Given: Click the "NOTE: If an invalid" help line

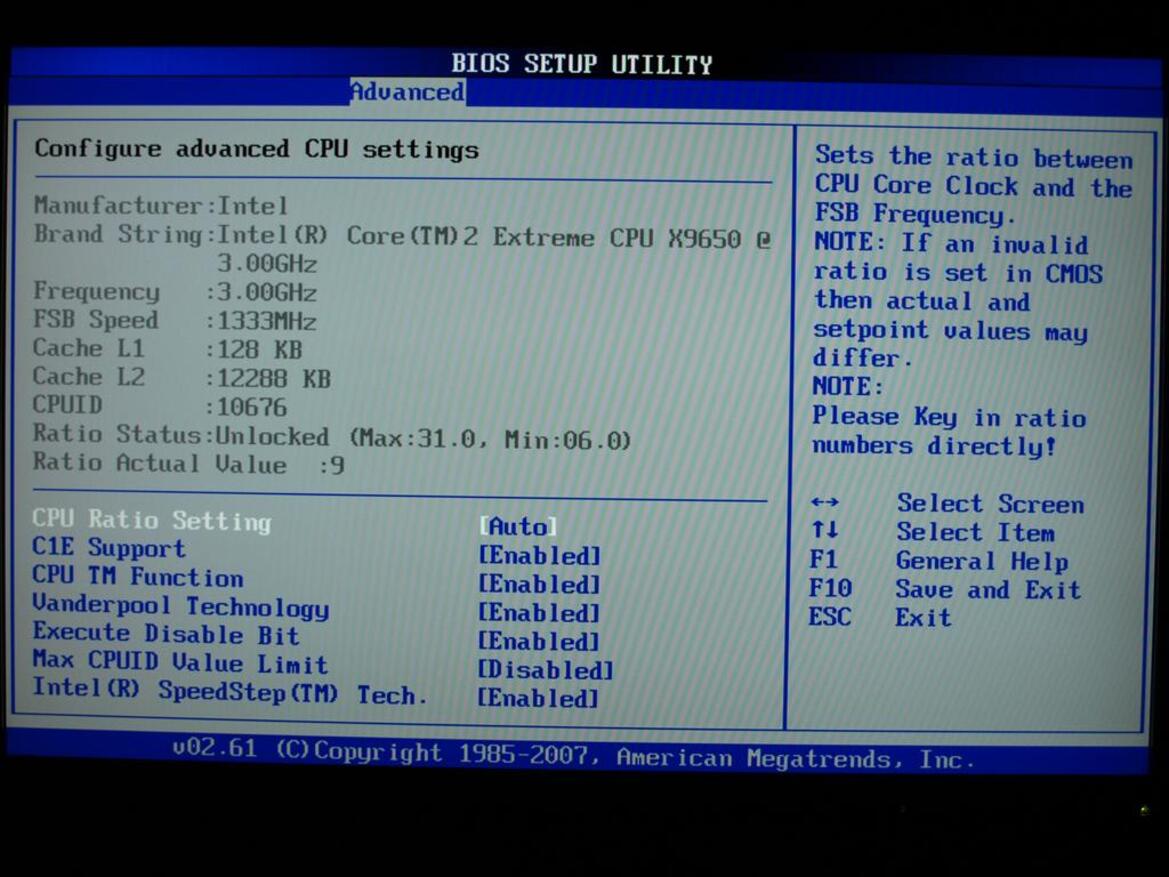Looking at the screenshot, I should tap(951, 243).
